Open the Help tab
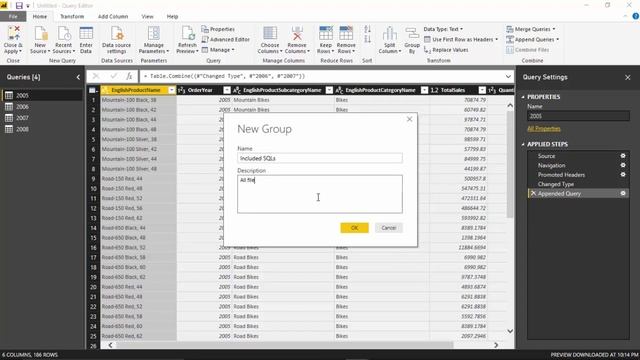The width and height of the screenshot is (640, 360). pyautogui.click(x=172, y=16)
